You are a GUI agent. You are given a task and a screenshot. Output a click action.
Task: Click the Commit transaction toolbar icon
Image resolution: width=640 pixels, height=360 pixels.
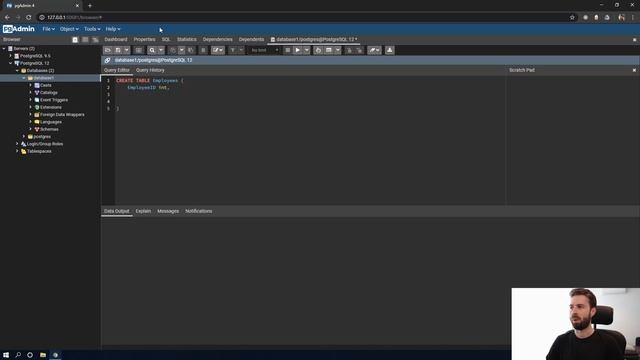pyautogui.click(x=349, y=50)
